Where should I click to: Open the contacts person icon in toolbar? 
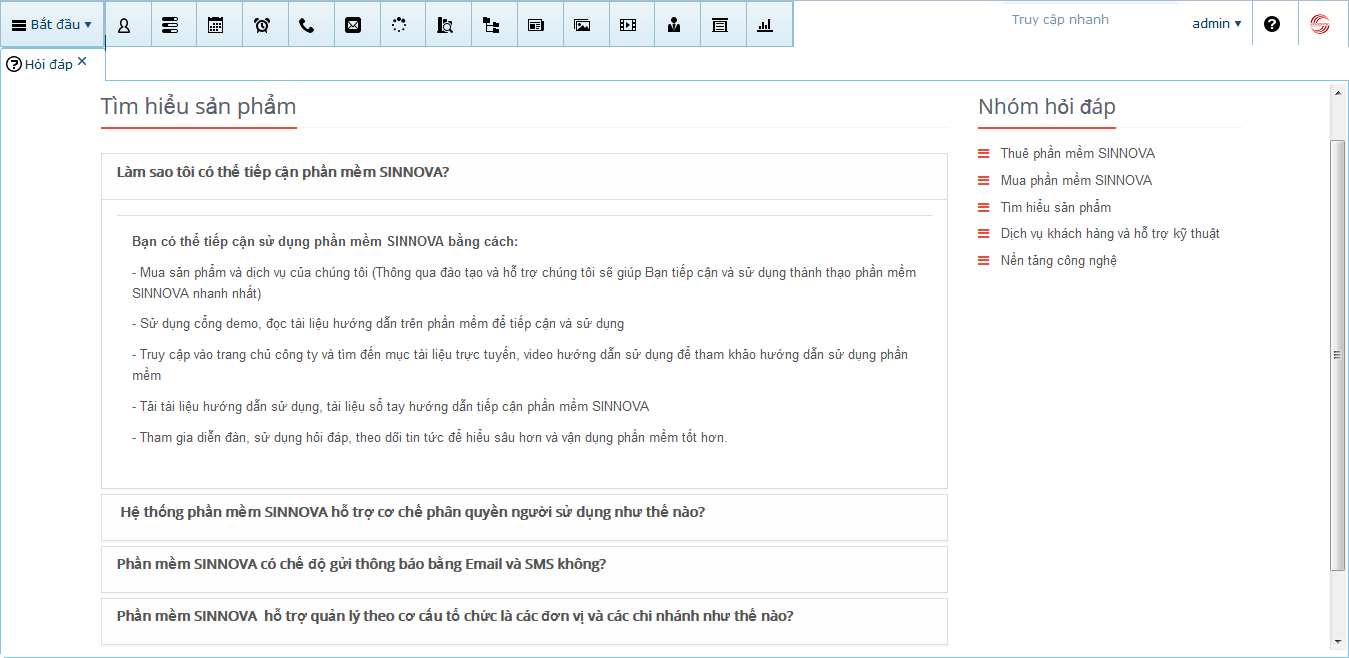pos(124,25)
